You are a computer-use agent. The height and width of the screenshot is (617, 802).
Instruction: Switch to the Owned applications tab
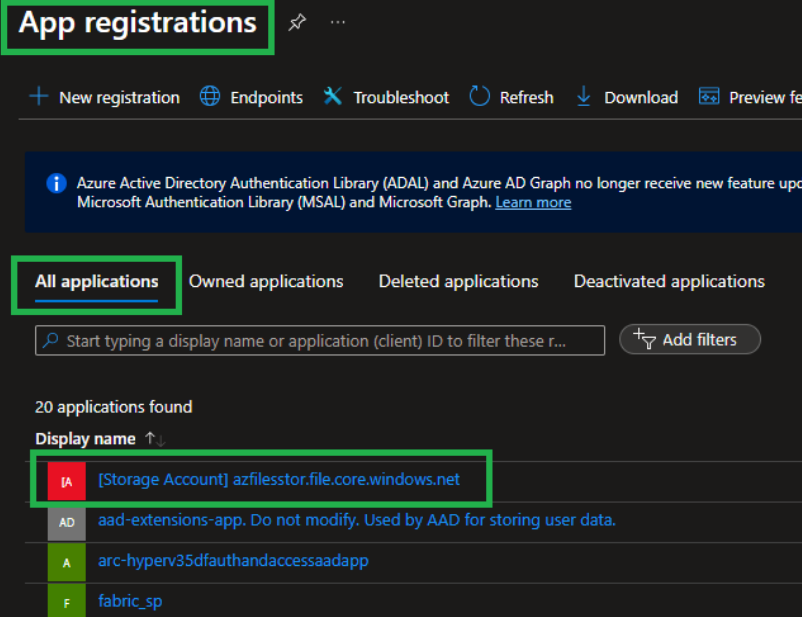pyautogui.click(x=266, y=281)
